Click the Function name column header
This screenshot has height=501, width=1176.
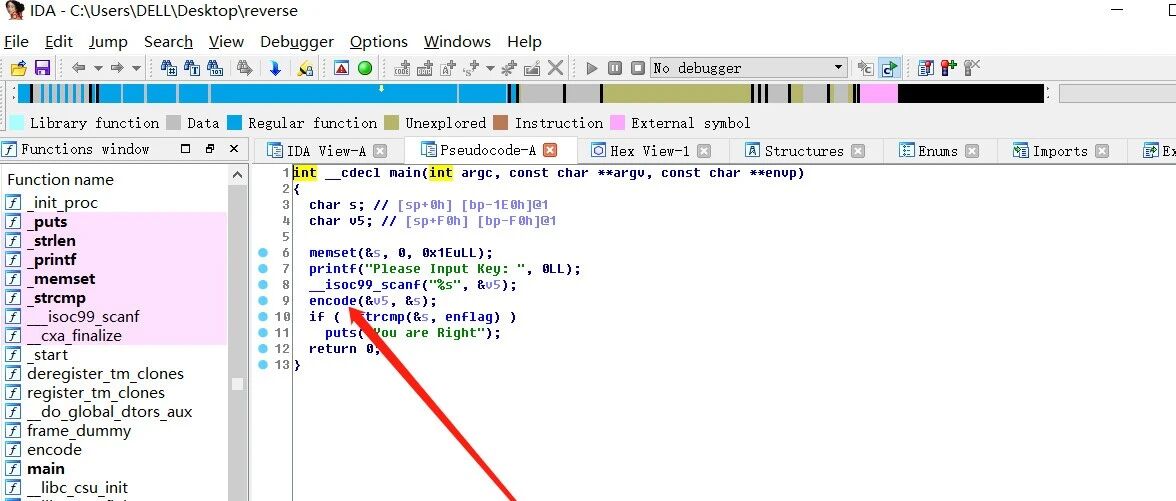[x=60, y=180]
